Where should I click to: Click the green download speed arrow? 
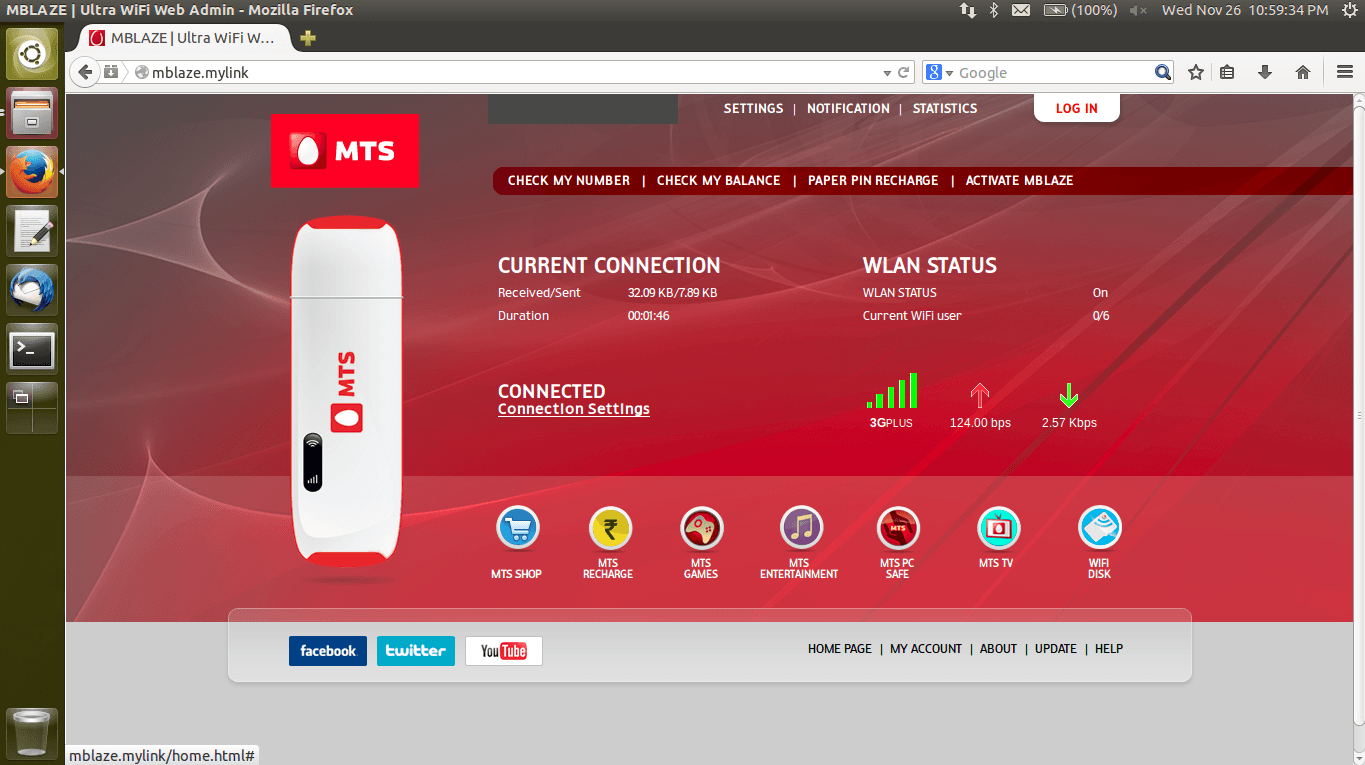click(x=1069, y=395)
